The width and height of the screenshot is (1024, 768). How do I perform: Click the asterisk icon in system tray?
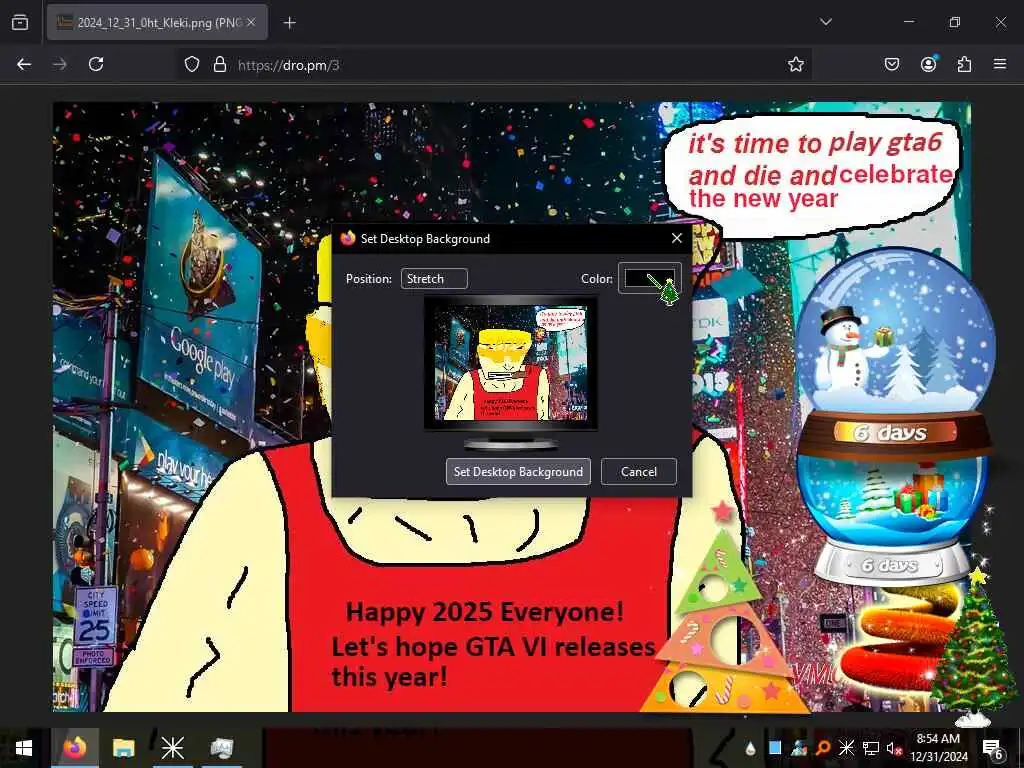(846, 748)
